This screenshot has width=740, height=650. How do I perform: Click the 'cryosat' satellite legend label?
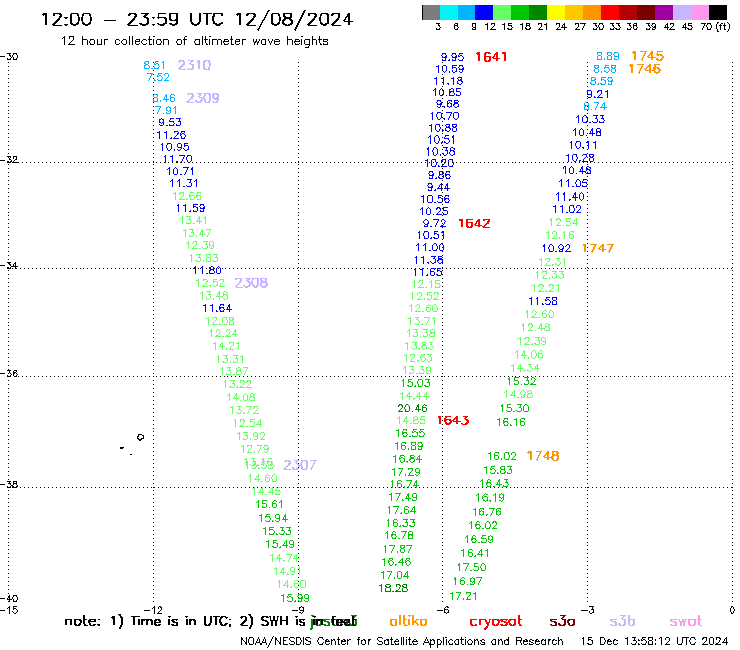point(496,622)
